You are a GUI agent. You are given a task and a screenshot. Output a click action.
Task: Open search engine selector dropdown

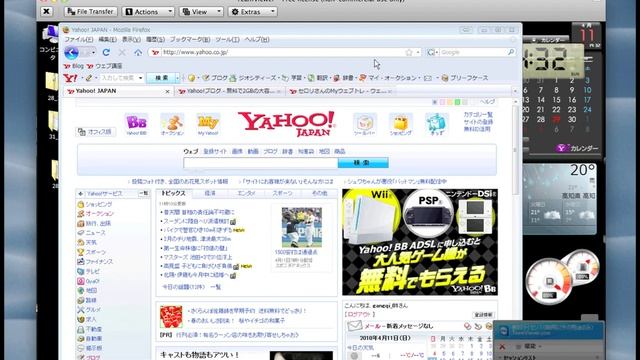432,52
